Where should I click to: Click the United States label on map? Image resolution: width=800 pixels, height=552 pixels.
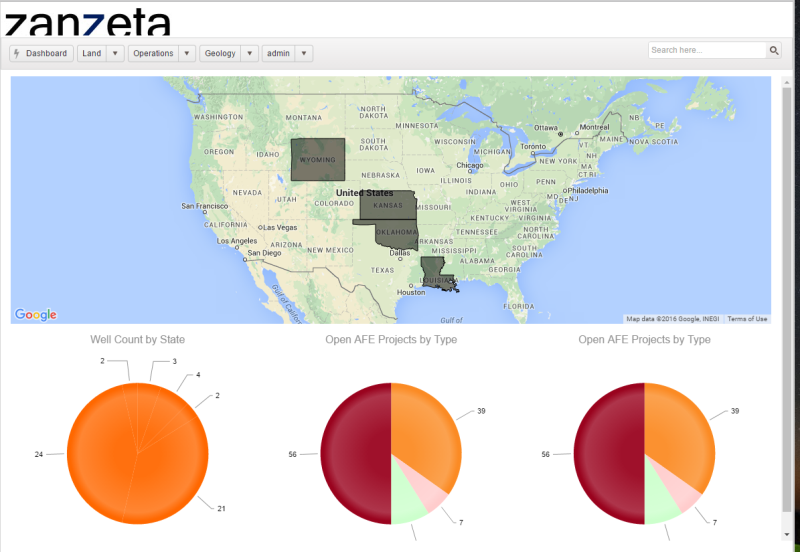click(364, 193)
